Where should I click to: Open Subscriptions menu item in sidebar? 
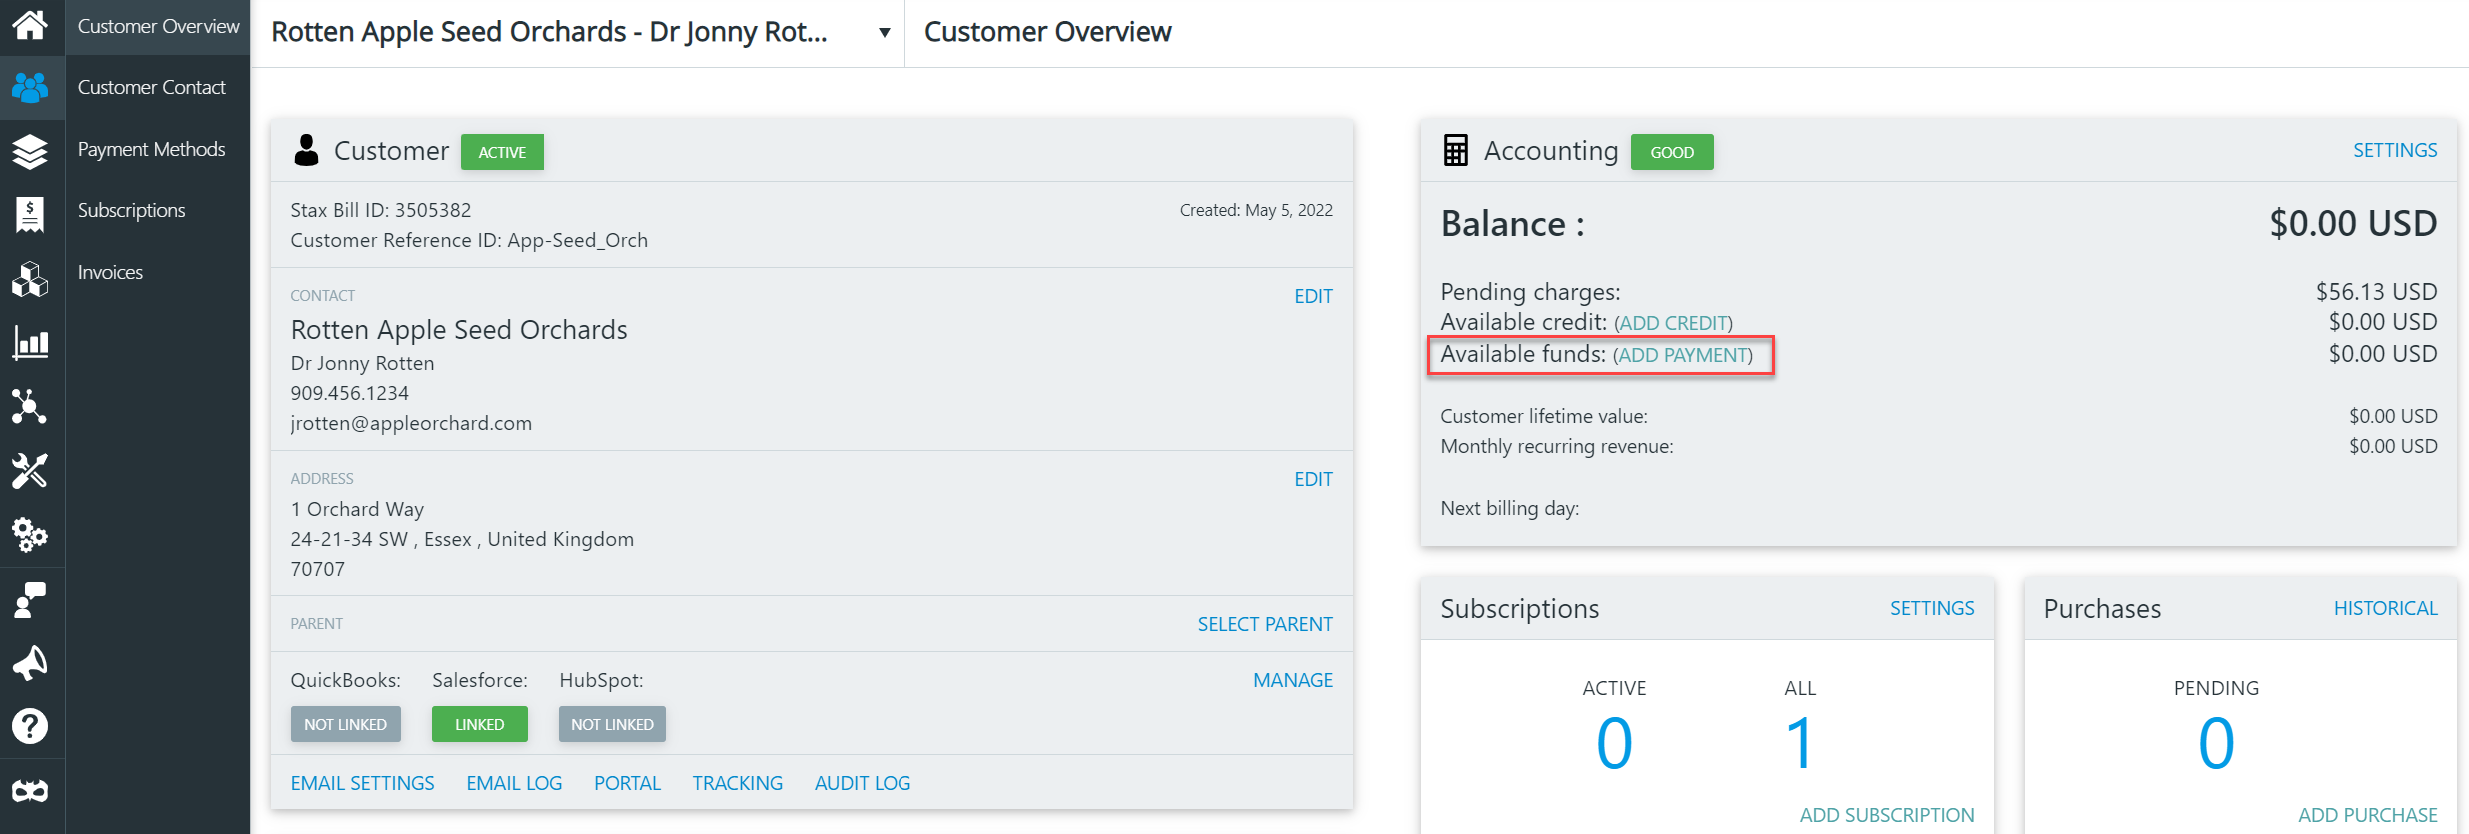coord(132,210)
